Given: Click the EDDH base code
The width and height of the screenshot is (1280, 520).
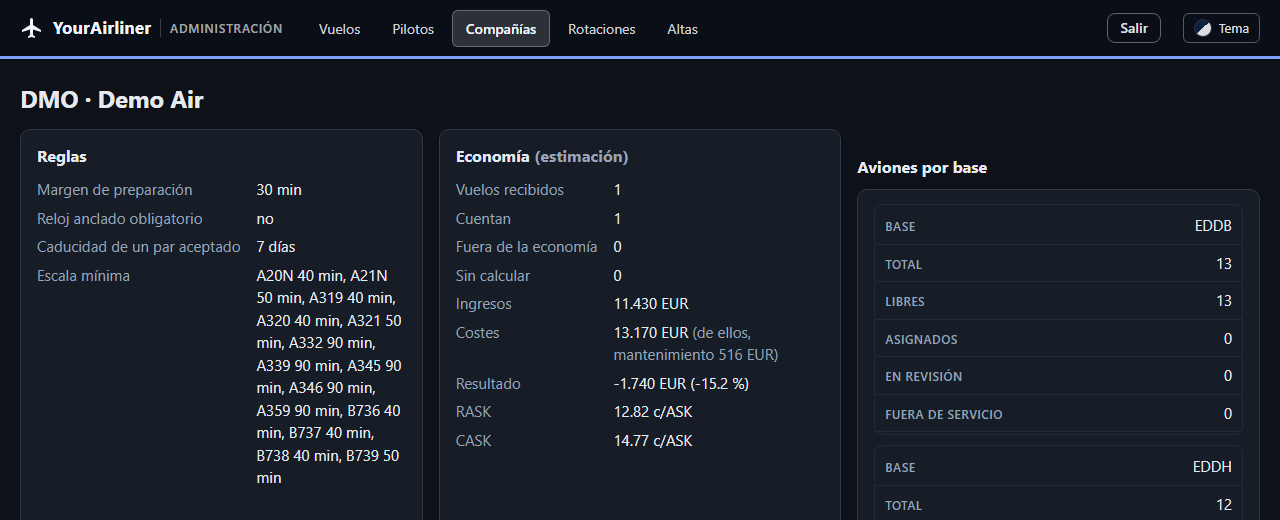Looking at the screenshot, I should pyautogui.click(x=1213, y=467).
